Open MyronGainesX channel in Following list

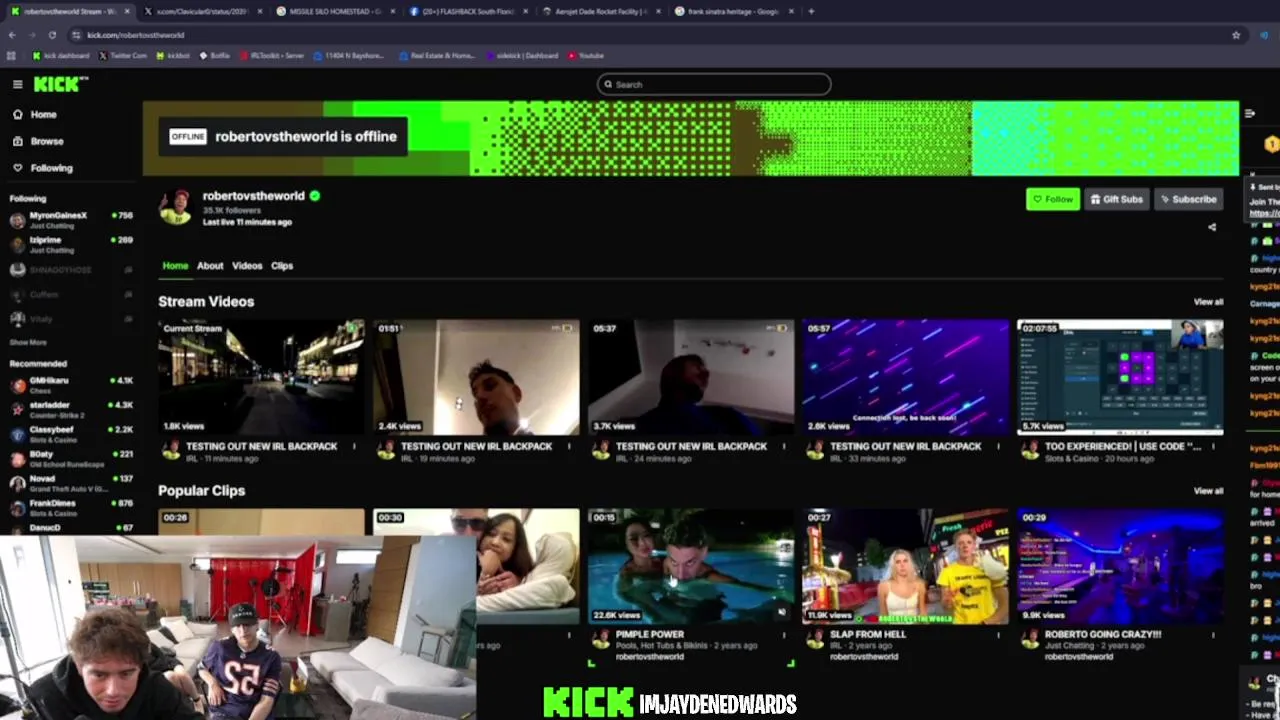click(70, 220)
